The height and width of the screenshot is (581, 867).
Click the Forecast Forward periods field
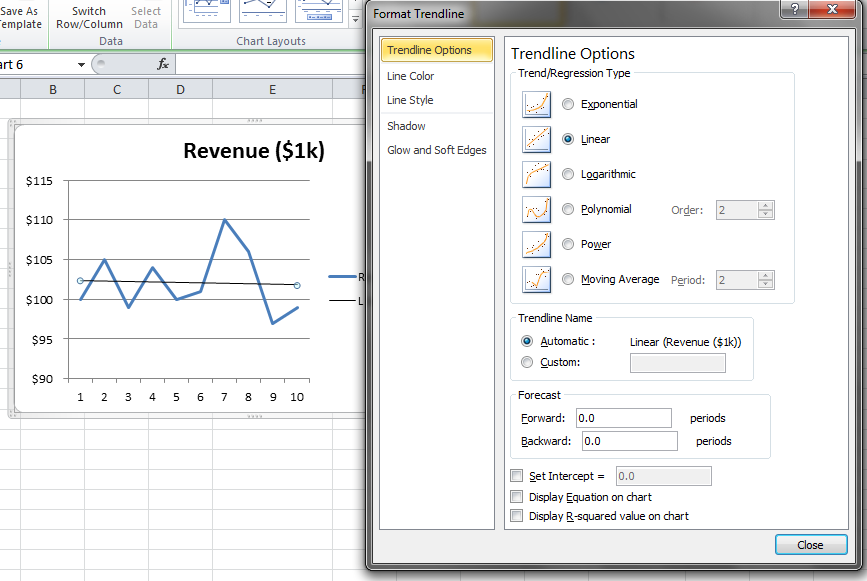[x=624, y=418]
